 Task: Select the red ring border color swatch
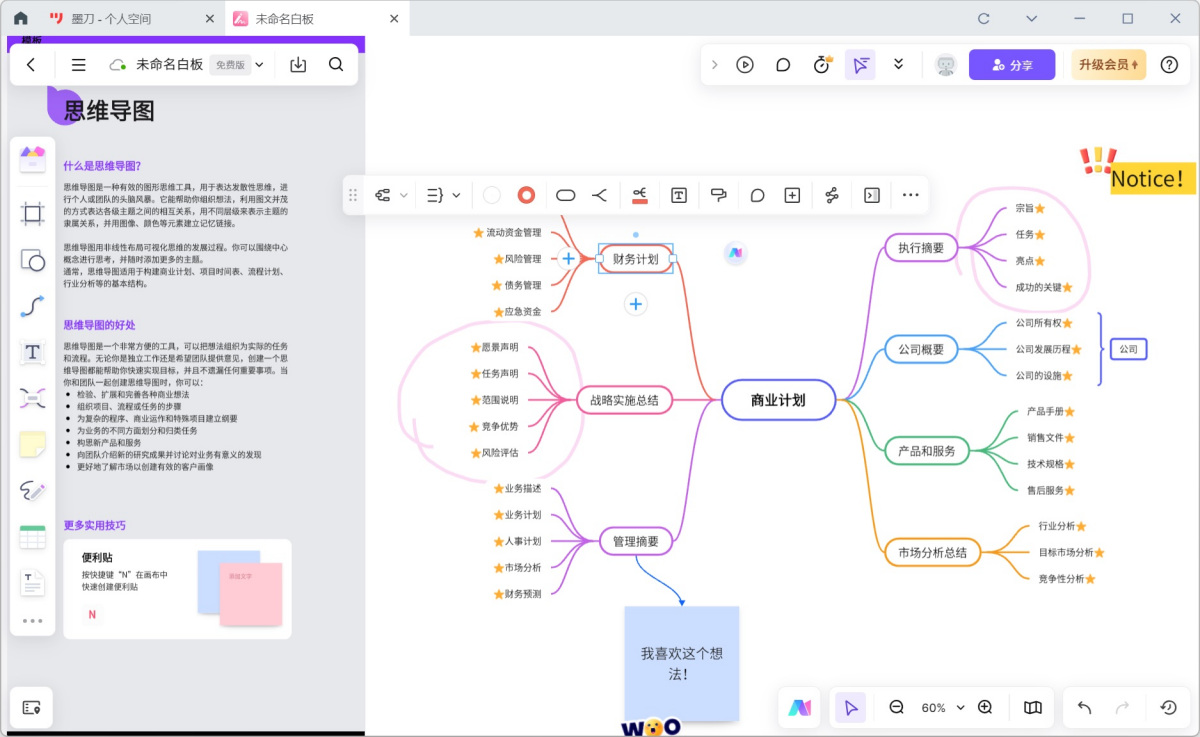tap(526, 196)
